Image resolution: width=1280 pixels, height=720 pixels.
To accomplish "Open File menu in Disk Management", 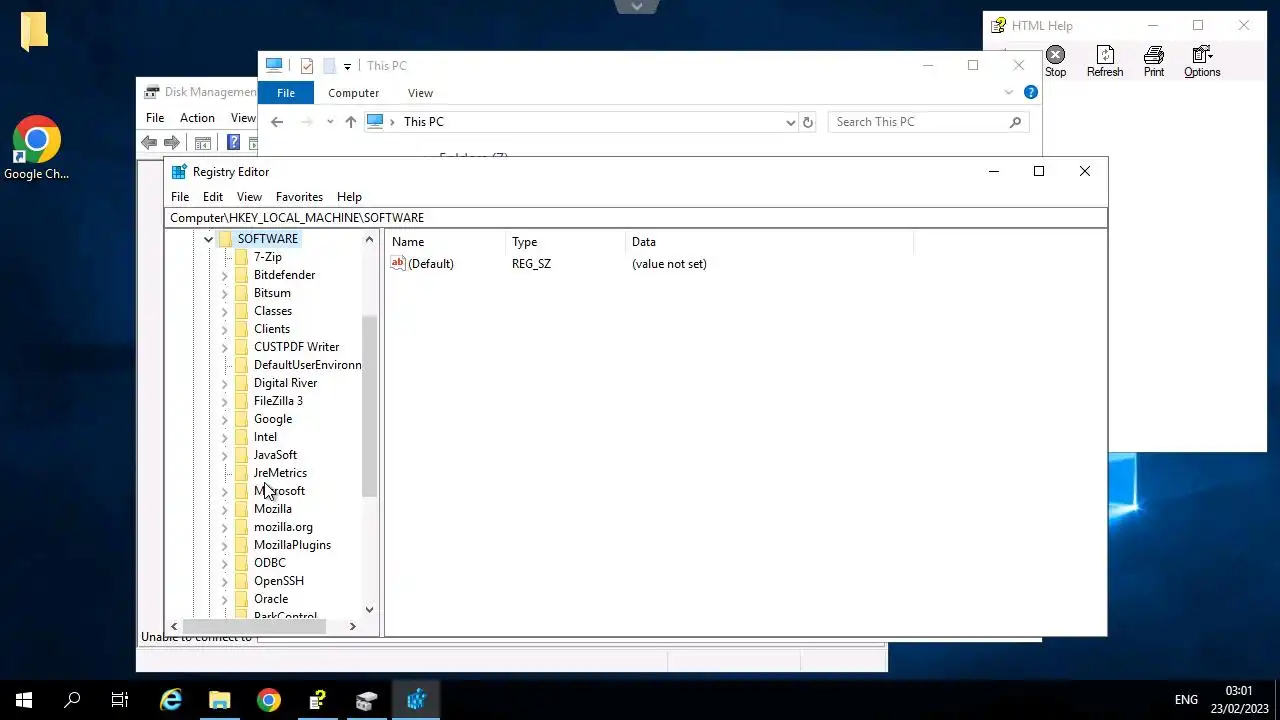I will coord(155,118).
